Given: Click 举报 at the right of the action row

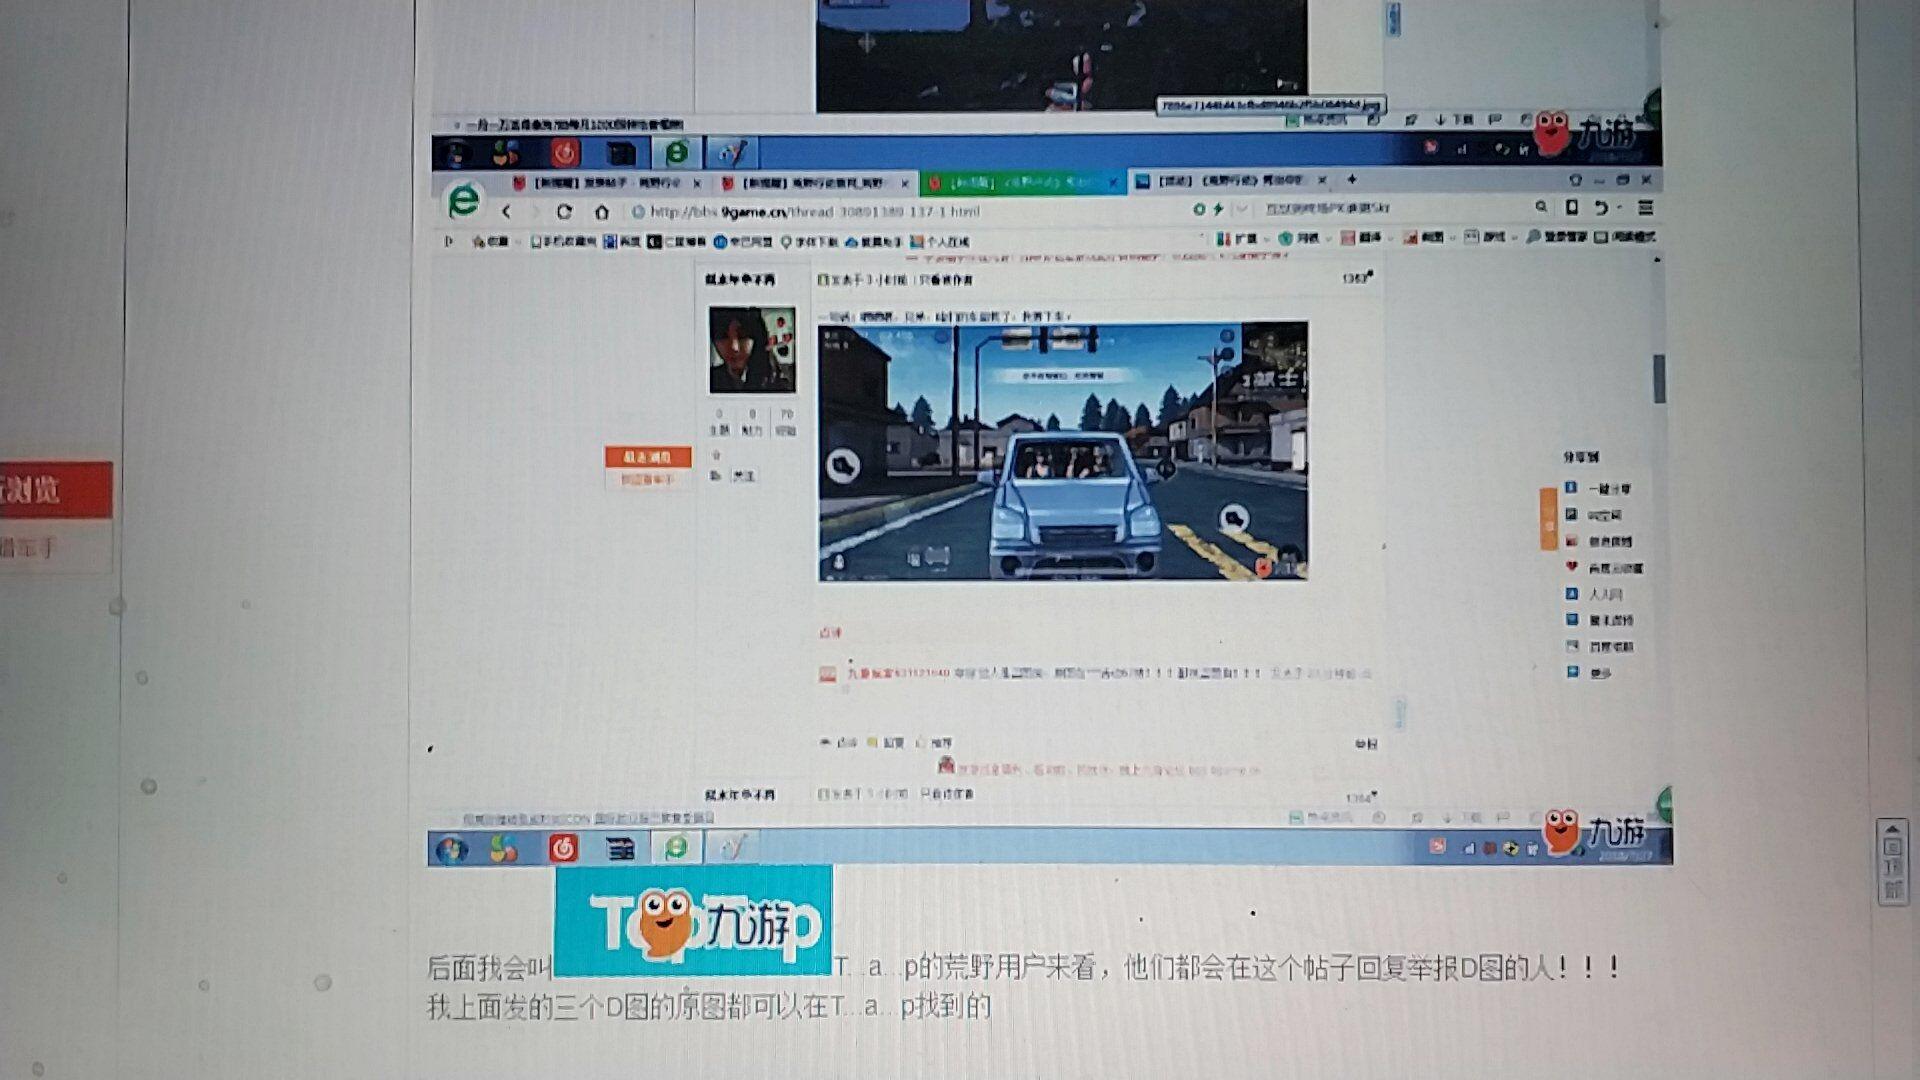Looking at the screenshot, I should [1366, 744].
